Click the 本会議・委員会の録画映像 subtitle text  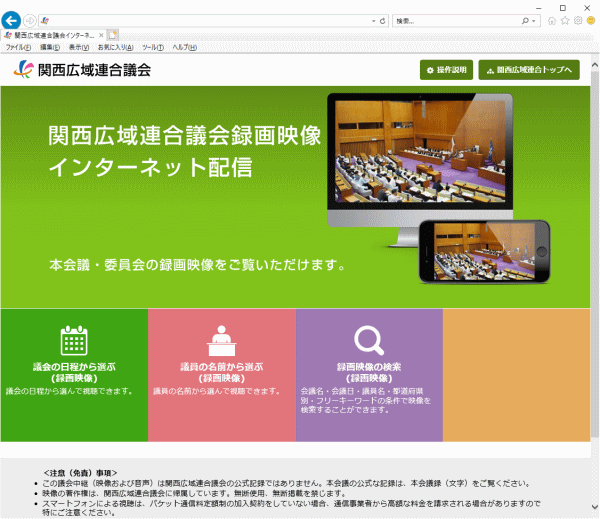197,265
